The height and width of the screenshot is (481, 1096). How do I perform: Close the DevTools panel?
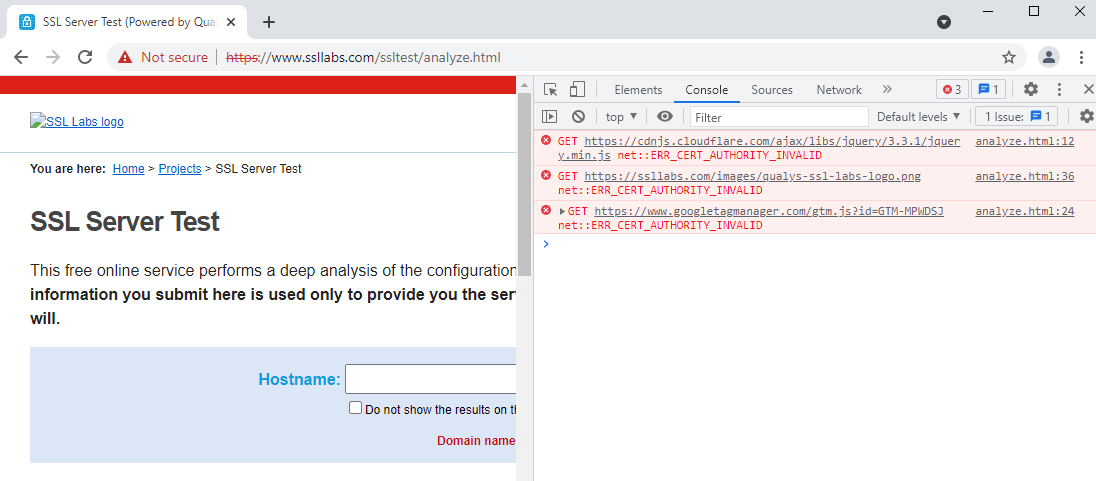(1088, 89)
